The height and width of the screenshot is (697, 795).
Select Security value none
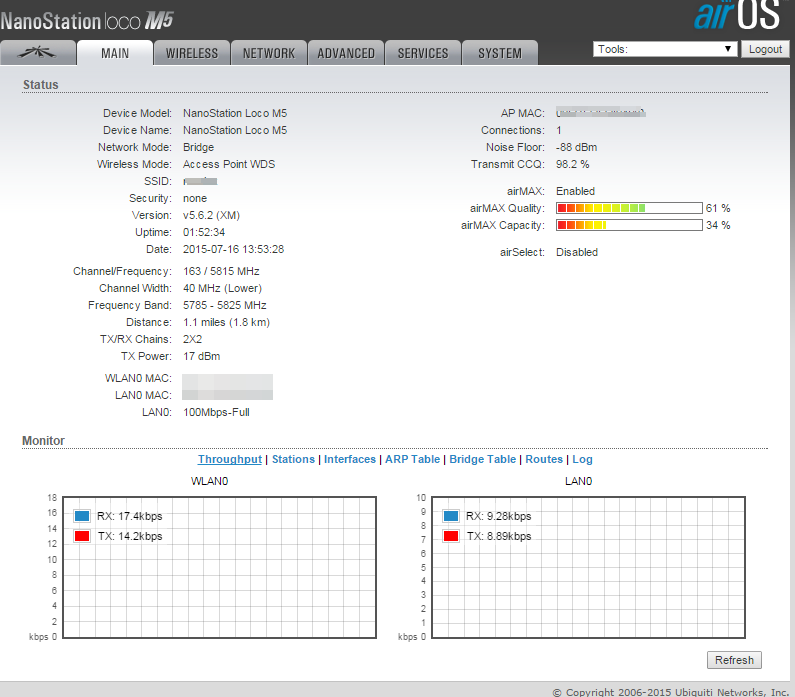(195, 198)
